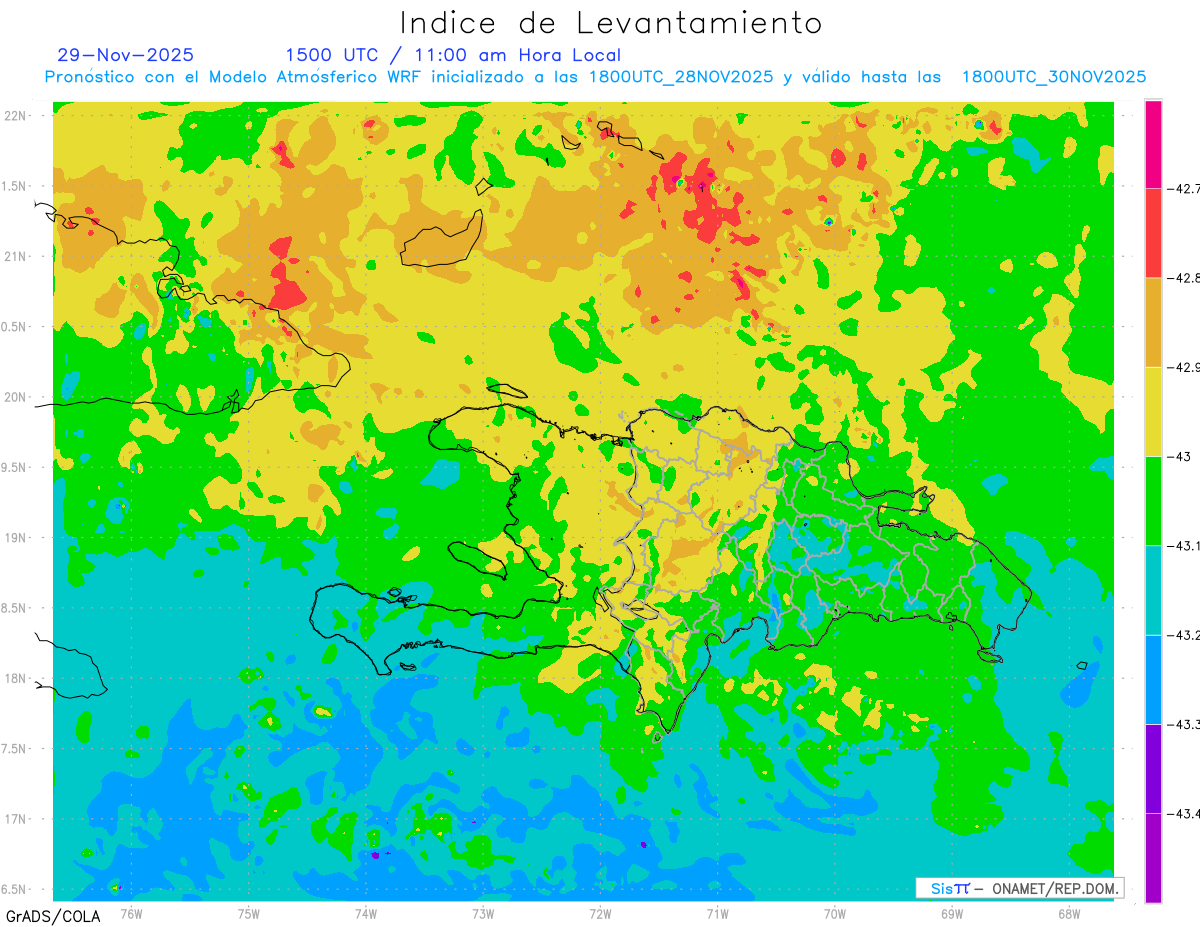Click the '70W' longitude label

click(x=835, y=914)
